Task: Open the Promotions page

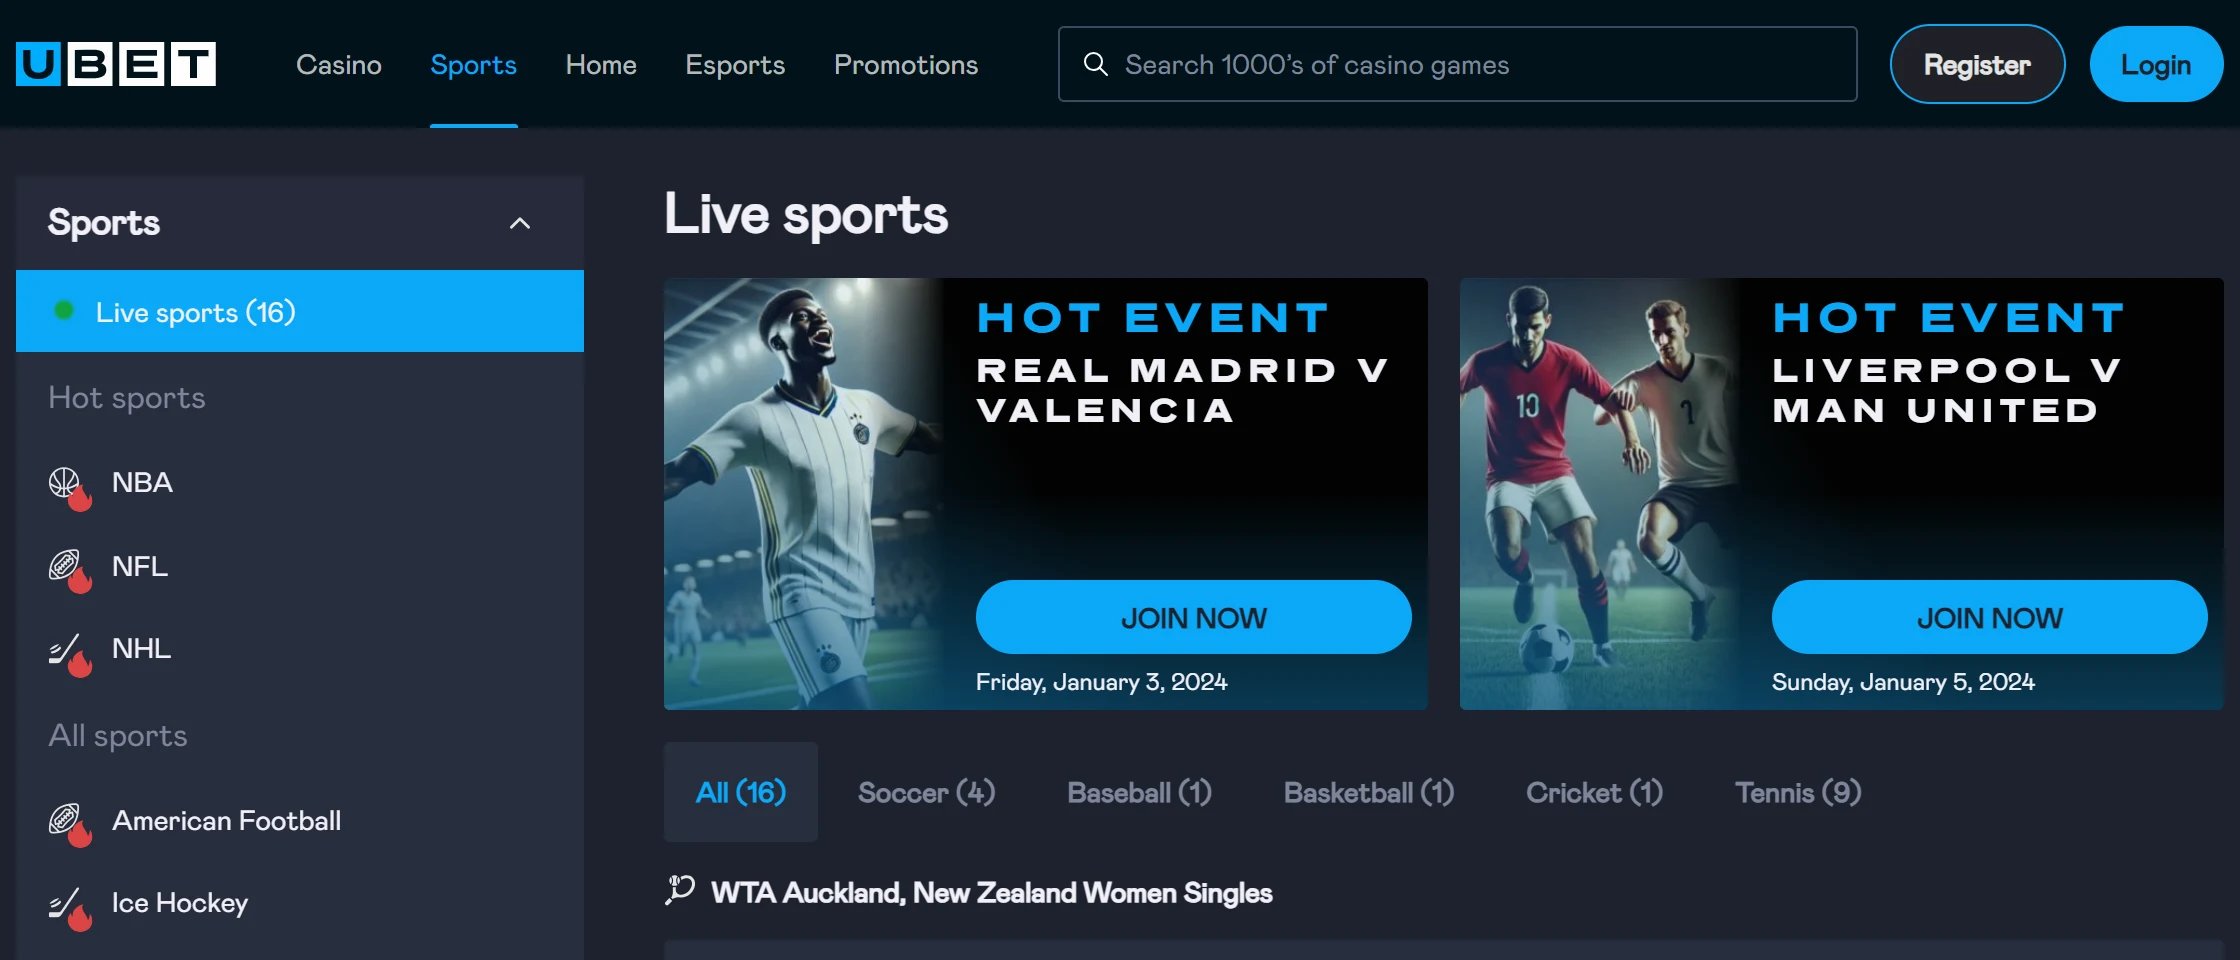Action: click(906, 64)
